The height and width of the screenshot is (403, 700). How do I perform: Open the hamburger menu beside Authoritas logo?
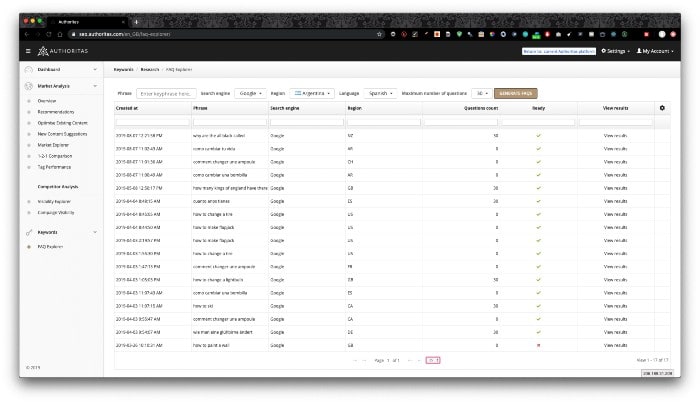[28, 51]
